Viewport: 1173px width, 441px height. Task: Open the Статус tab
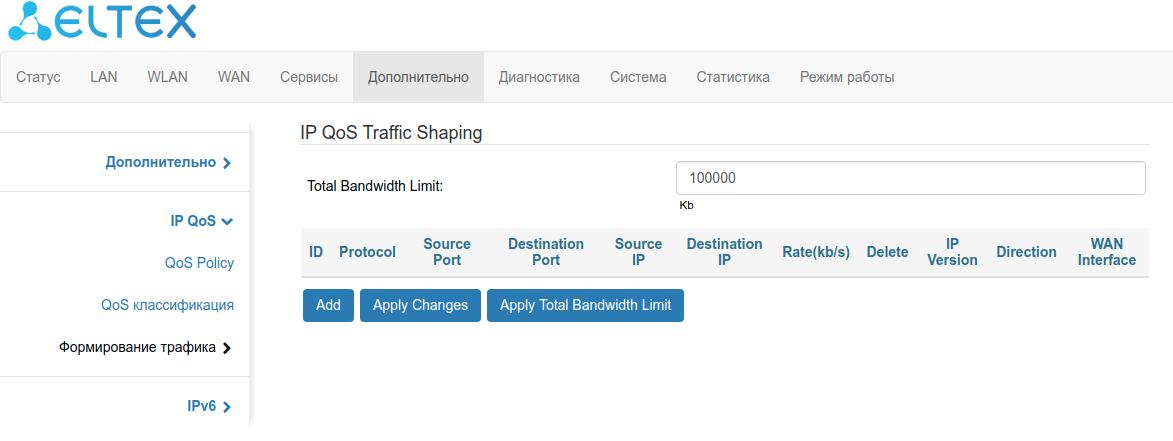click(39, 77)
